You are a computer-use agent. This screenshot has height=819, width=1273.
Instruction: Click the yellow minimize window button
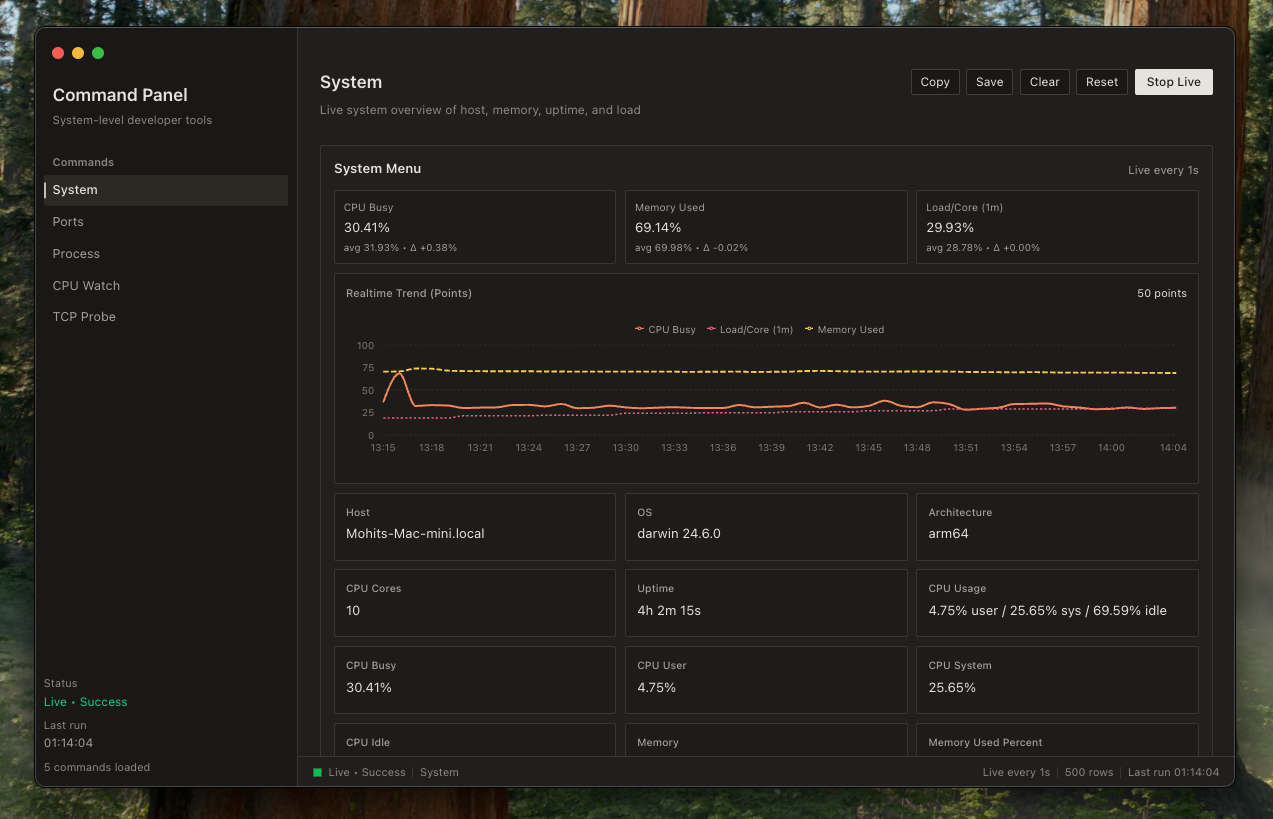pos(78,53)
